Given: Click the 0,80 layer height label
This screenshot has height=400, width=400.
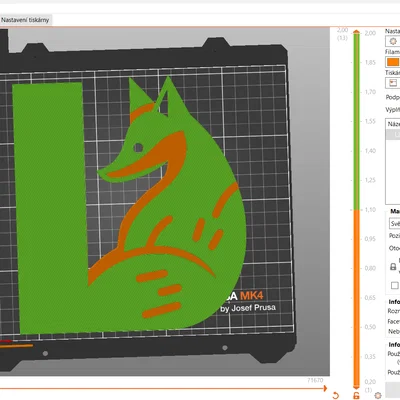Looking at the screenshot, I should pyautogui.click(x=370, y=268).
